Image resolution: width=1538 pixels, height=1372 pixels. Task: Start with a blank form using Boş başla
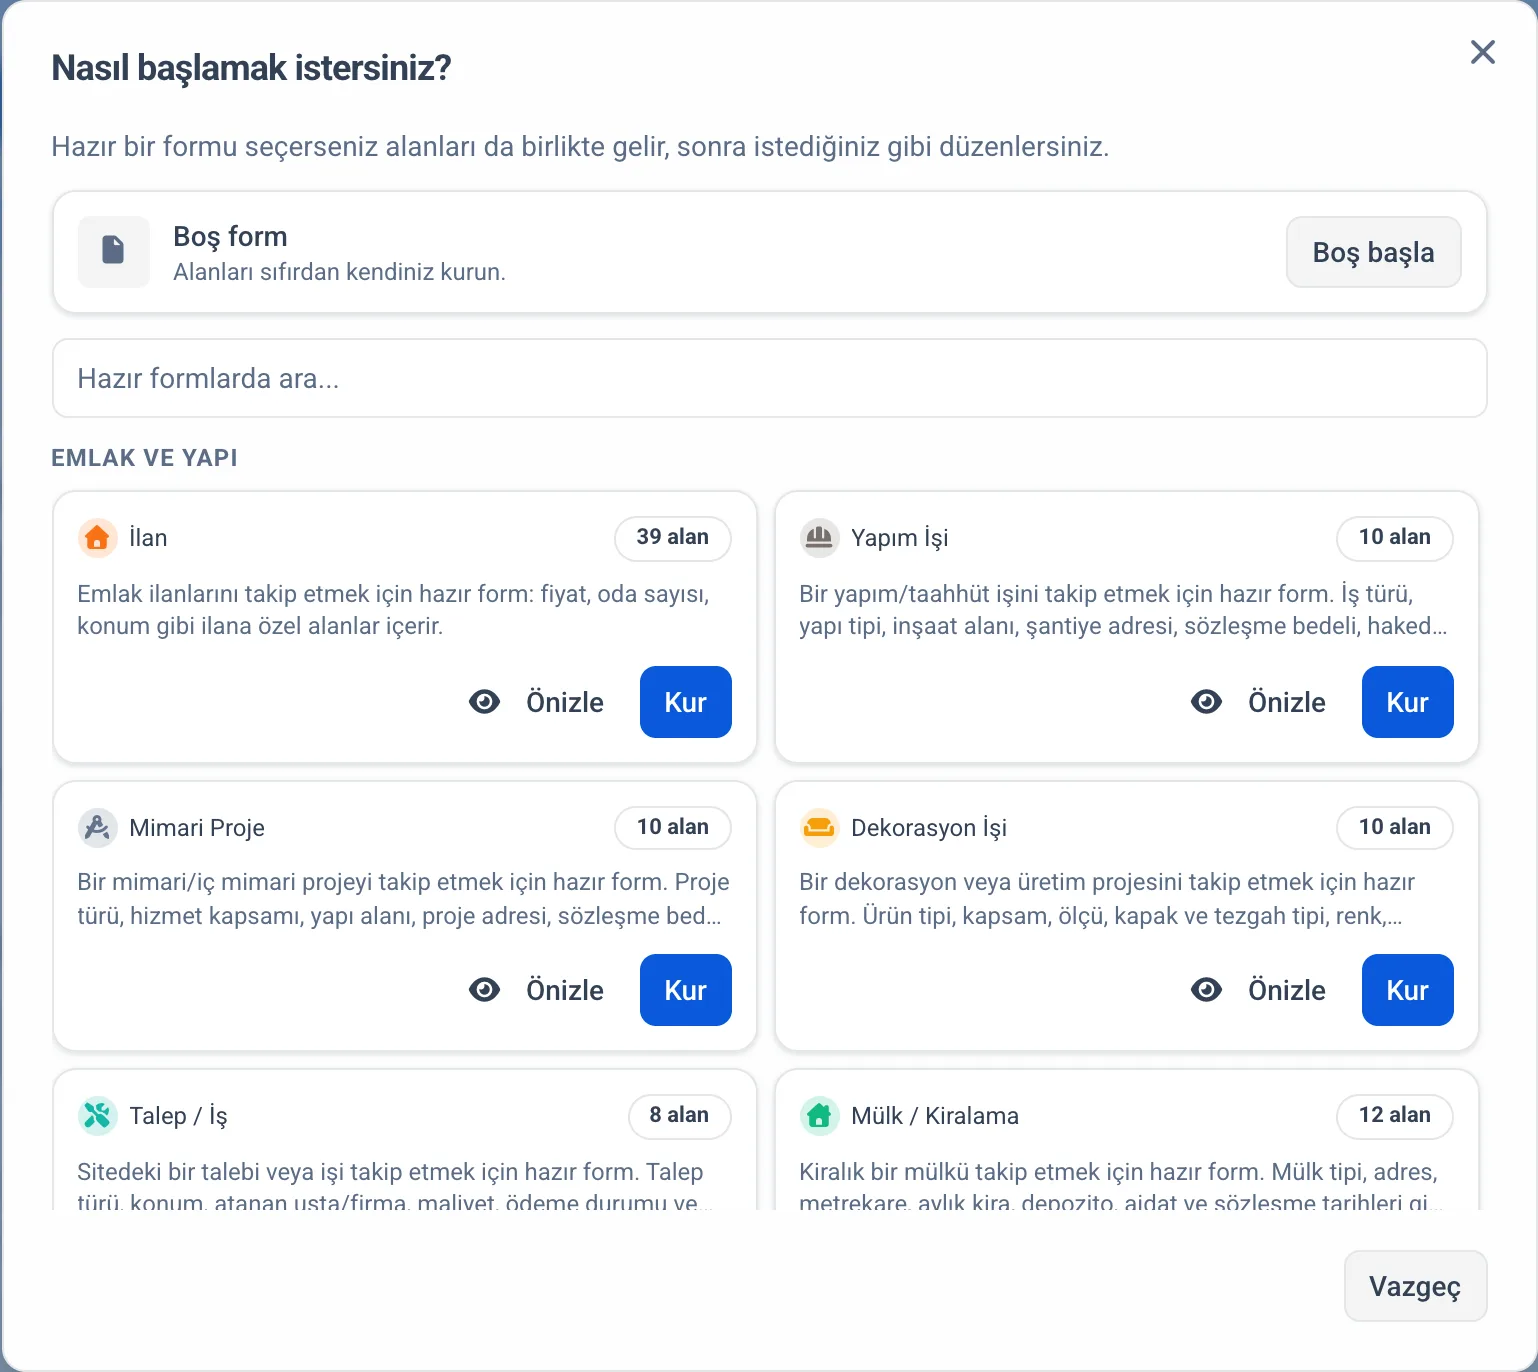(1374, 252)
